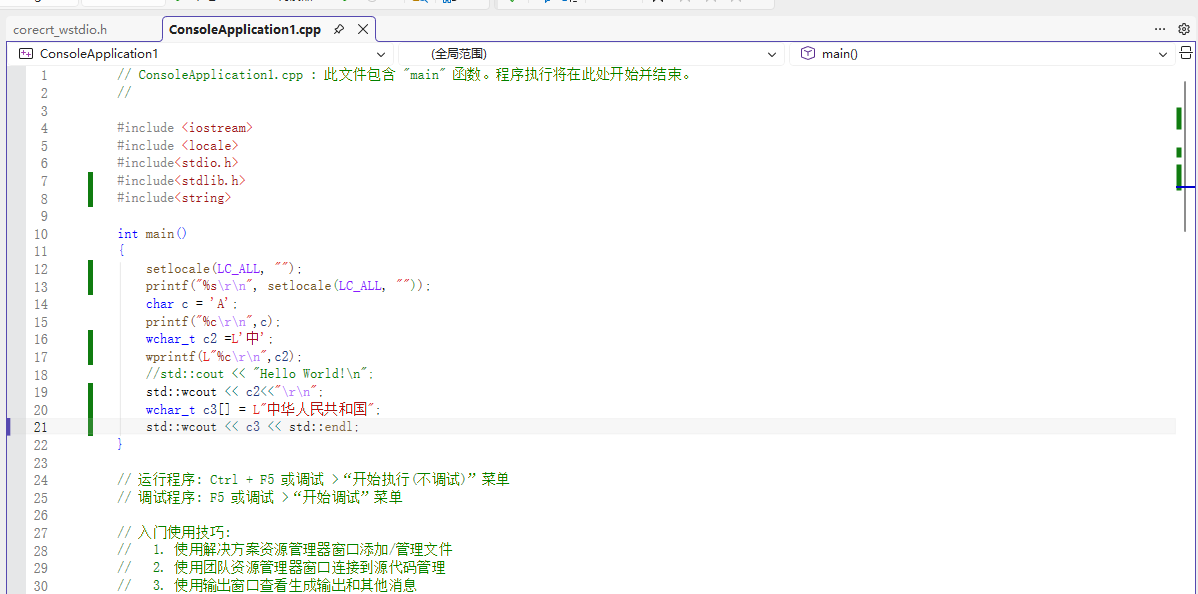Image resolution: width=1198 pixels, height=594 pixels.
Task: Click the setlocale(LC_ALL, "") statement on line 12
Action: tap(225, 268)
